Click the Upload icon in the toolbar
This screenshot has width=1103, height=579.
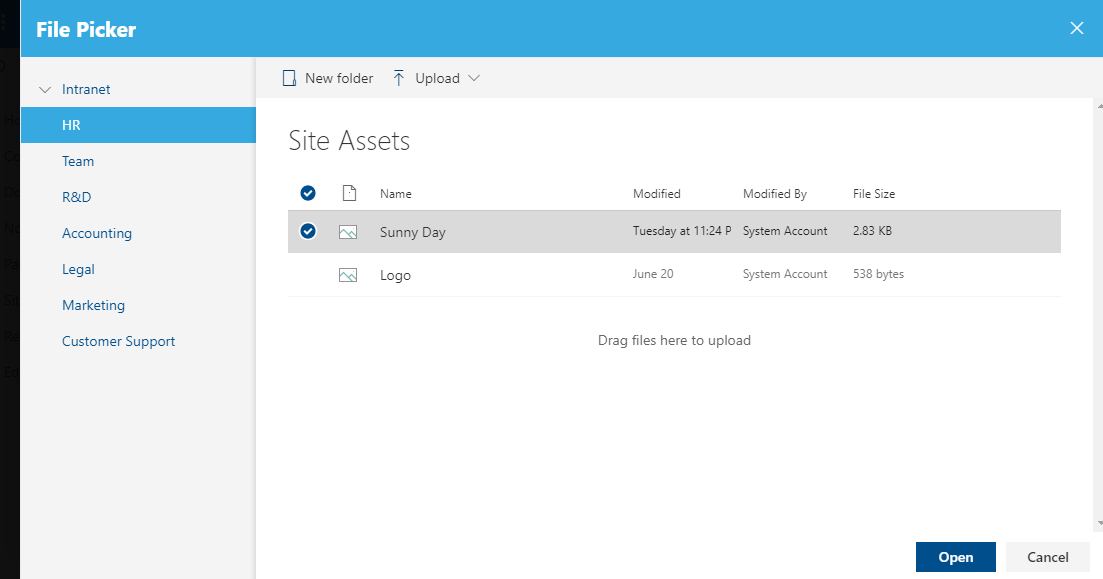tap(398, 77)
